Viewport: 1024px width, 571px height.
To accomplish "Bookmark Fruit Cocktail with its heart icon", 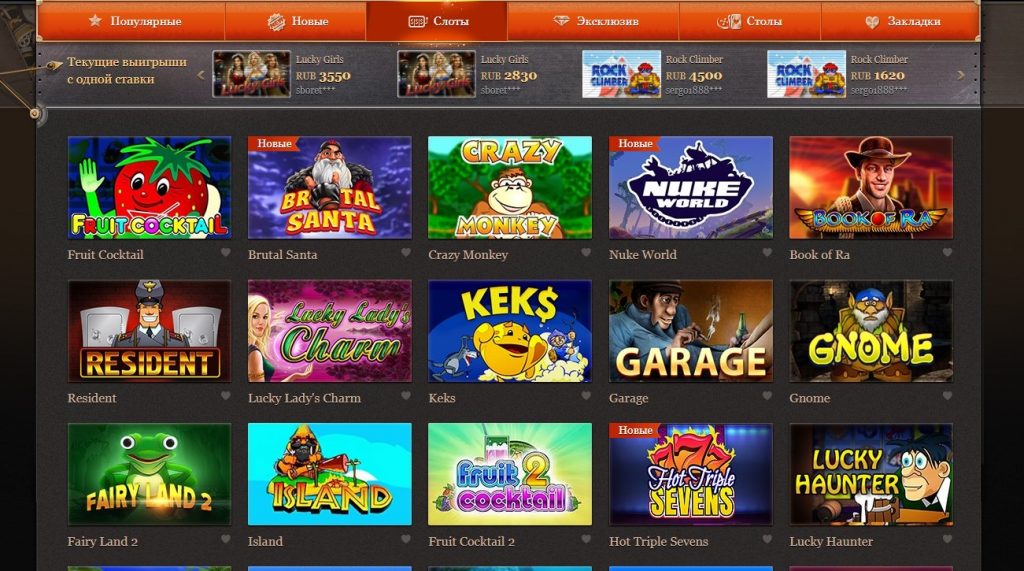I will 225,253.
